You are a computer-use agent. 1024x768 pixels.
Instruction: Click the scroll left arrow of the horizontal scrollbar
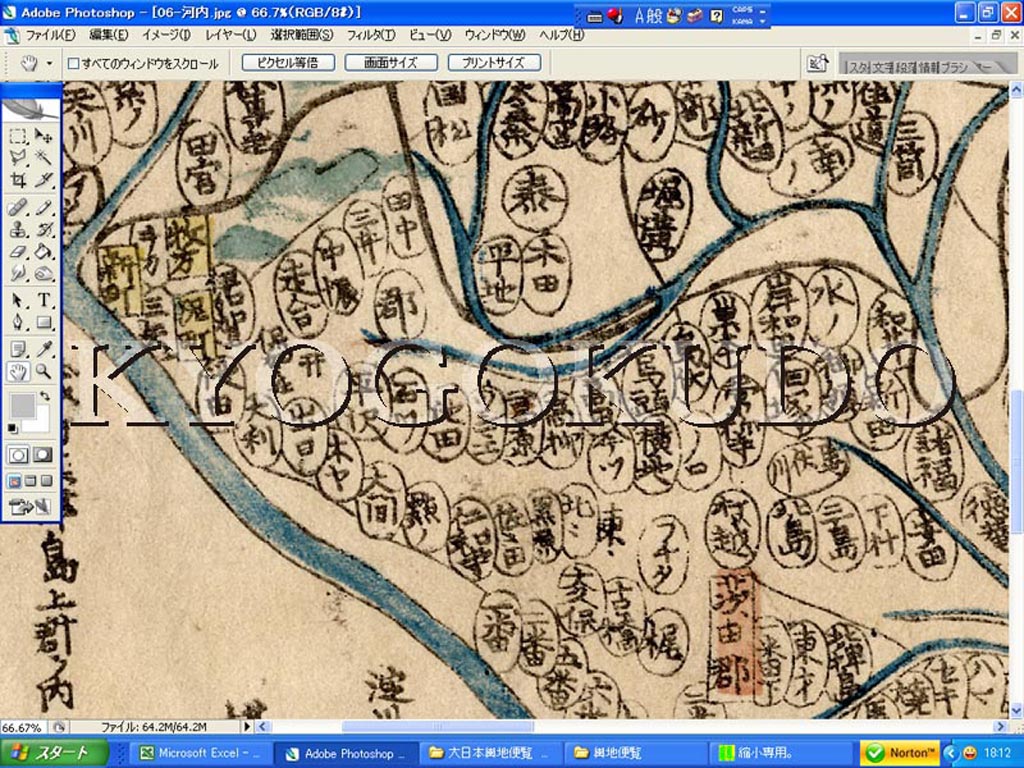coord(263,726)
